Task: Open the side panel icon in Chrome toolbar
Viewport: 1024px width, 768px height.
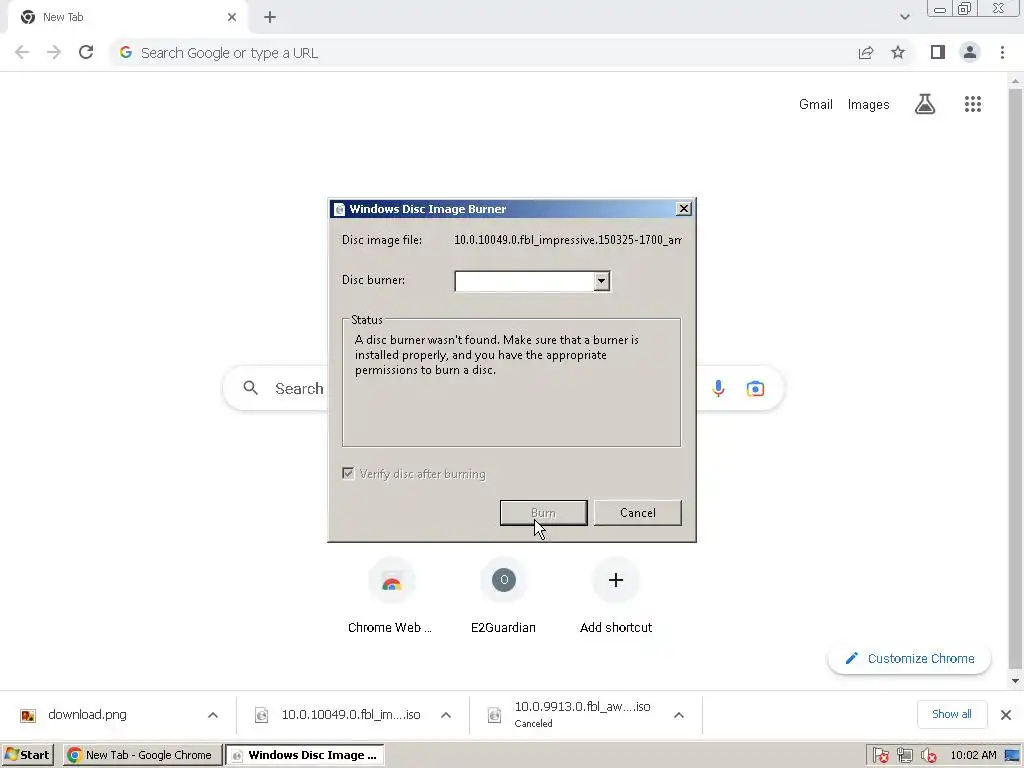Action: click(x=938, y=52)
